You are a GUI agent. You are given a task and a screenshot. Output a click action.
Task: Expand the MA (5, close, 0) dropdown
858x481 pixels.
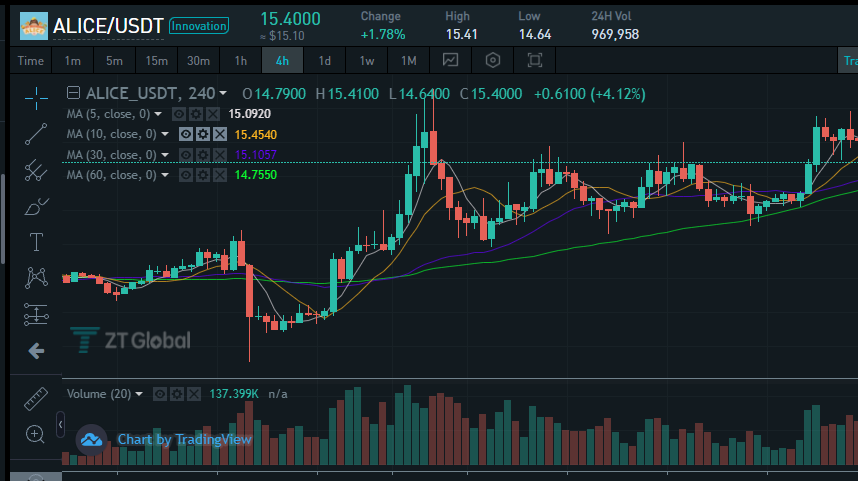pos(159,114)
